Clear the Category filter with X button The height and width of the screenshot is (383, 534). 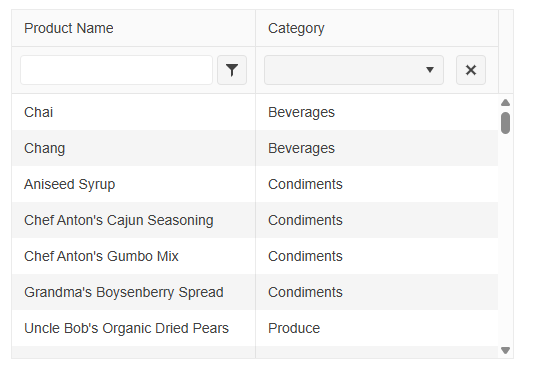click(x=471, y=70)
